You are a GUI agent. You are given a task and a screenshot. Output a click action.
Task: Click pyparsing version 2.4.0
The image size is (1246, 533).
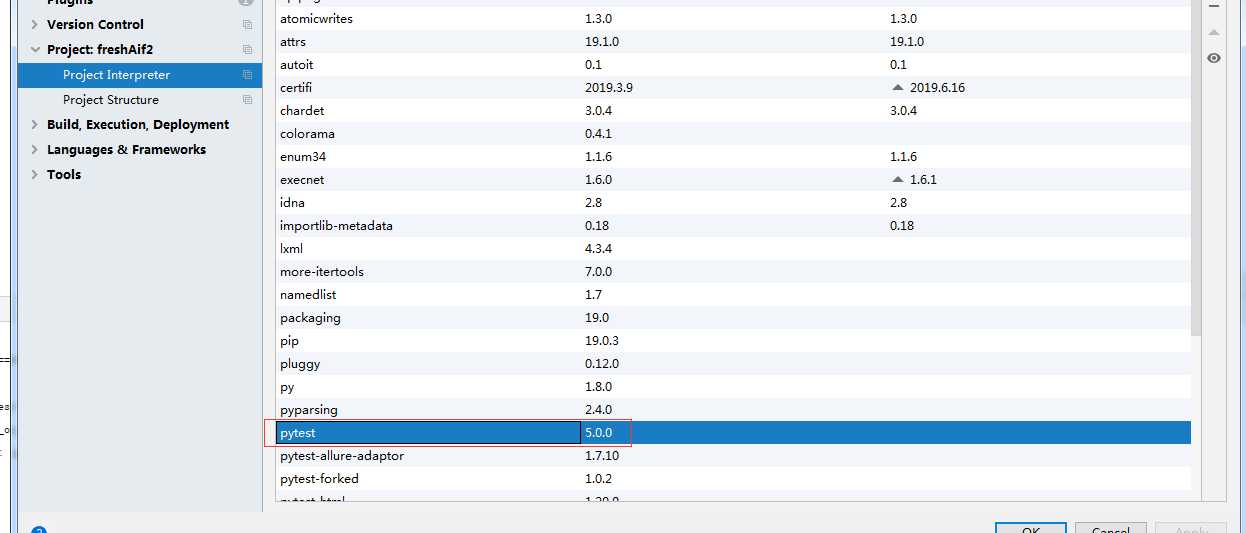(x=598, y=409)
